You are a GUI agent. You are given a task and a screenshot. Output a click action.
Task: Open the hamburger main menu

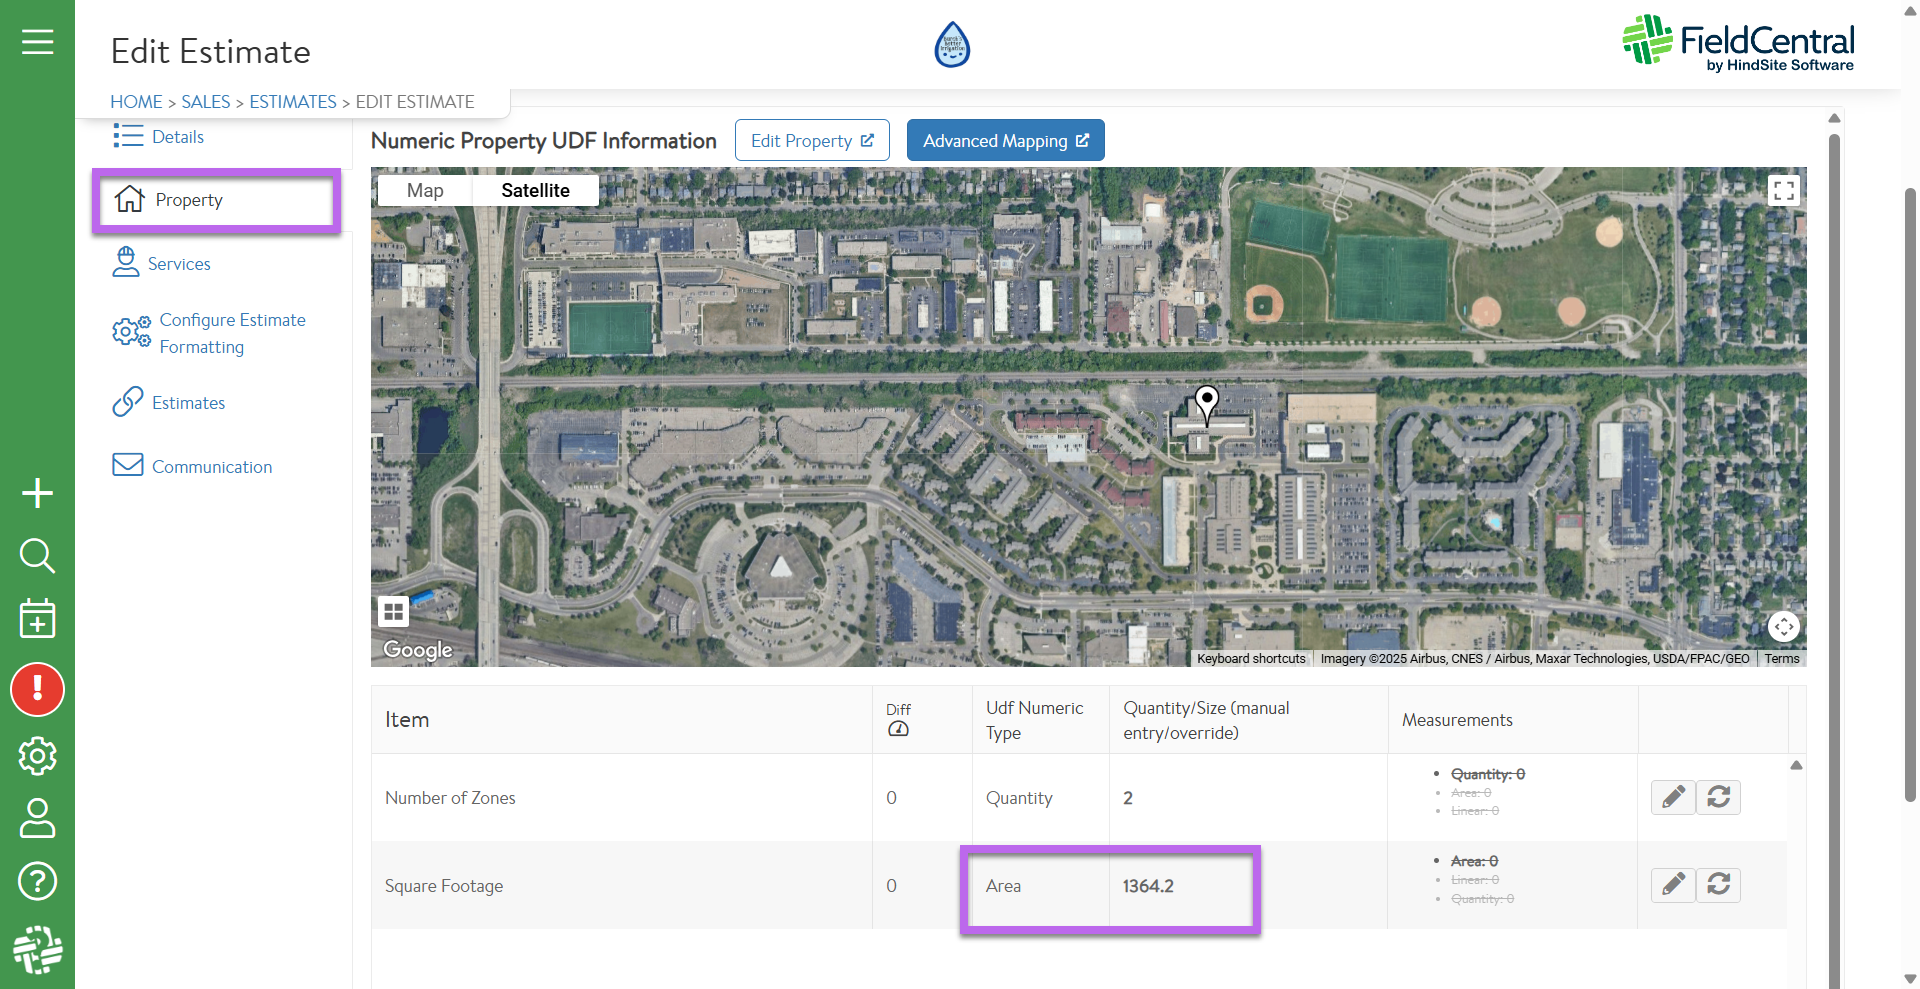[x=37, y=42]
